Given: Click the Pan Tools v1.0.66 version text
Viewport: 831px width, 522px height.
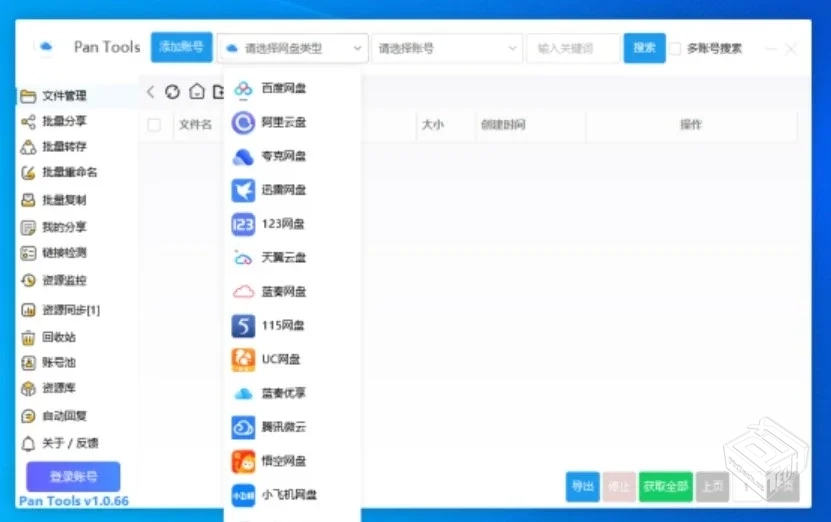Looking at the screenshot, I should click(x=74, y=501).
